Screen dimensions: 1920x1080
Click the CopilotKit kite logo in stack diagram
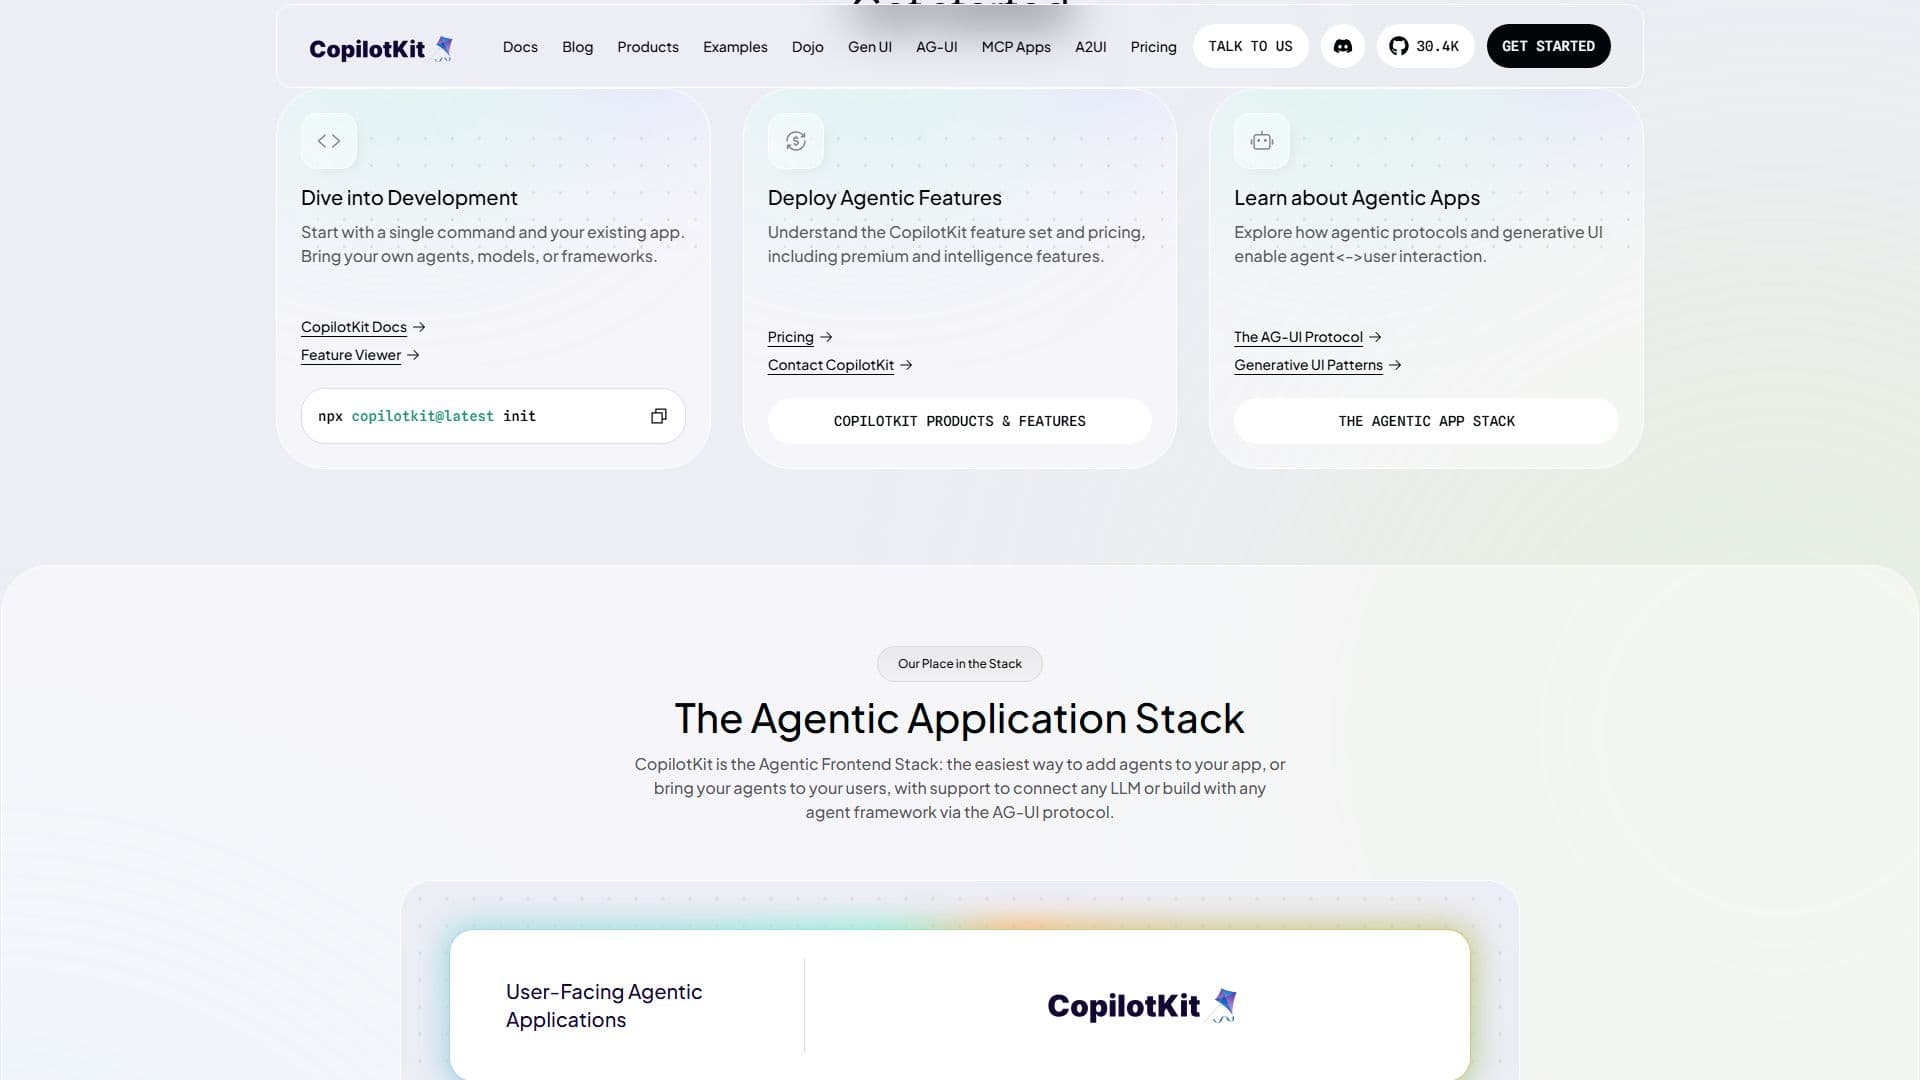click(1142, 1005)
